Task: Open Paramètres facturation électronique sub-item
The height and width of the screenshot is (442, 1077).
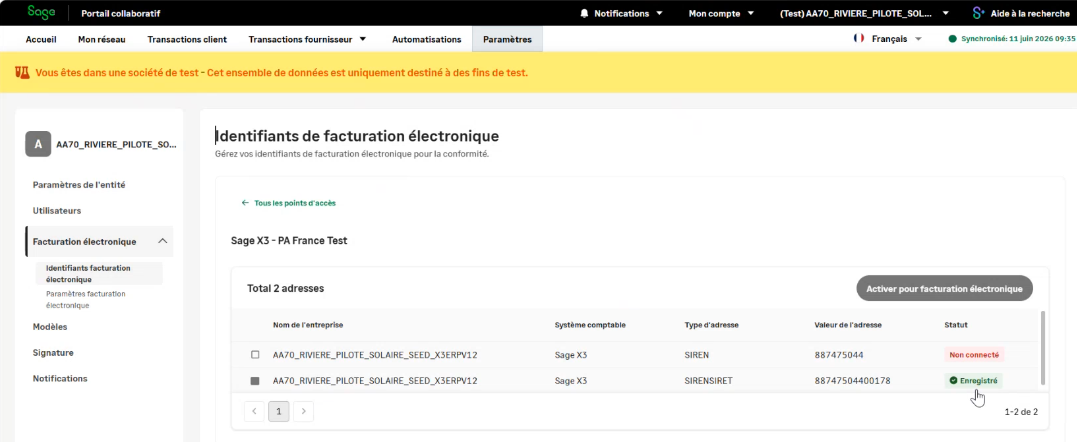Action: [86, 299]
